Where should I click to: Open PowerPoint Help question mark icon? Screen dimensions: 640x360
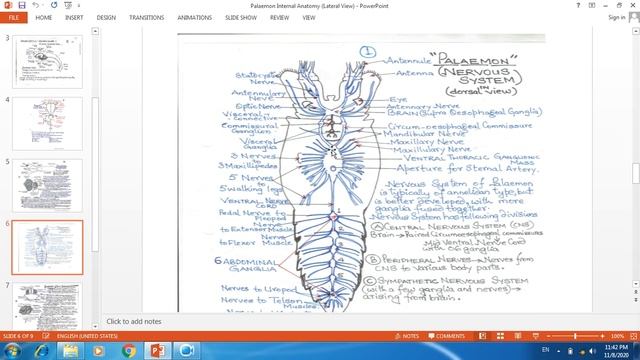pyautogui.click(x=578, y=5)
